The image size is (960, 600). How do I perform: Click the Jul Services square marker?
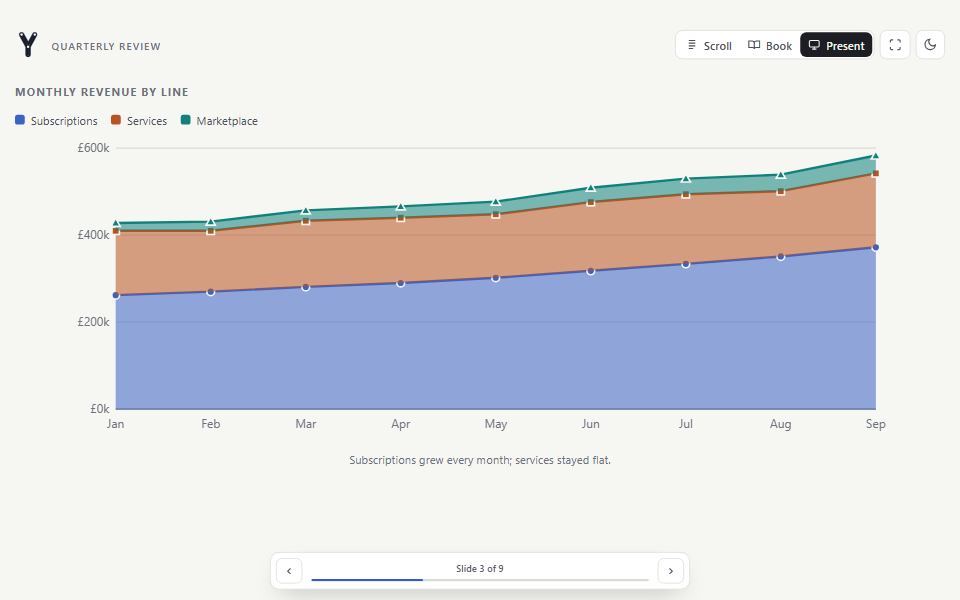click(x=686, y=194)
